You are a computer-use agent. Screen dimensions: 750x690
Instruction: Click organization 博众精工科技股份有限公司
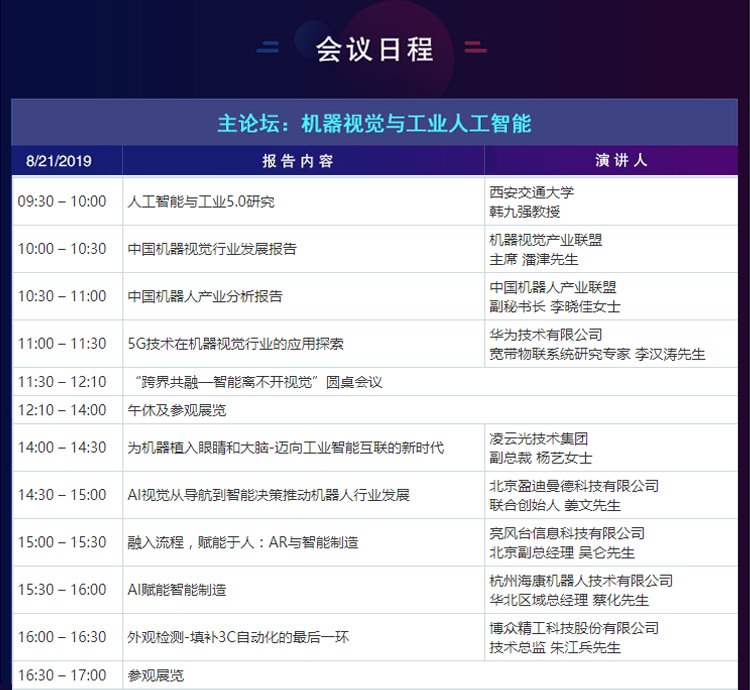click(x=574, y=627)
